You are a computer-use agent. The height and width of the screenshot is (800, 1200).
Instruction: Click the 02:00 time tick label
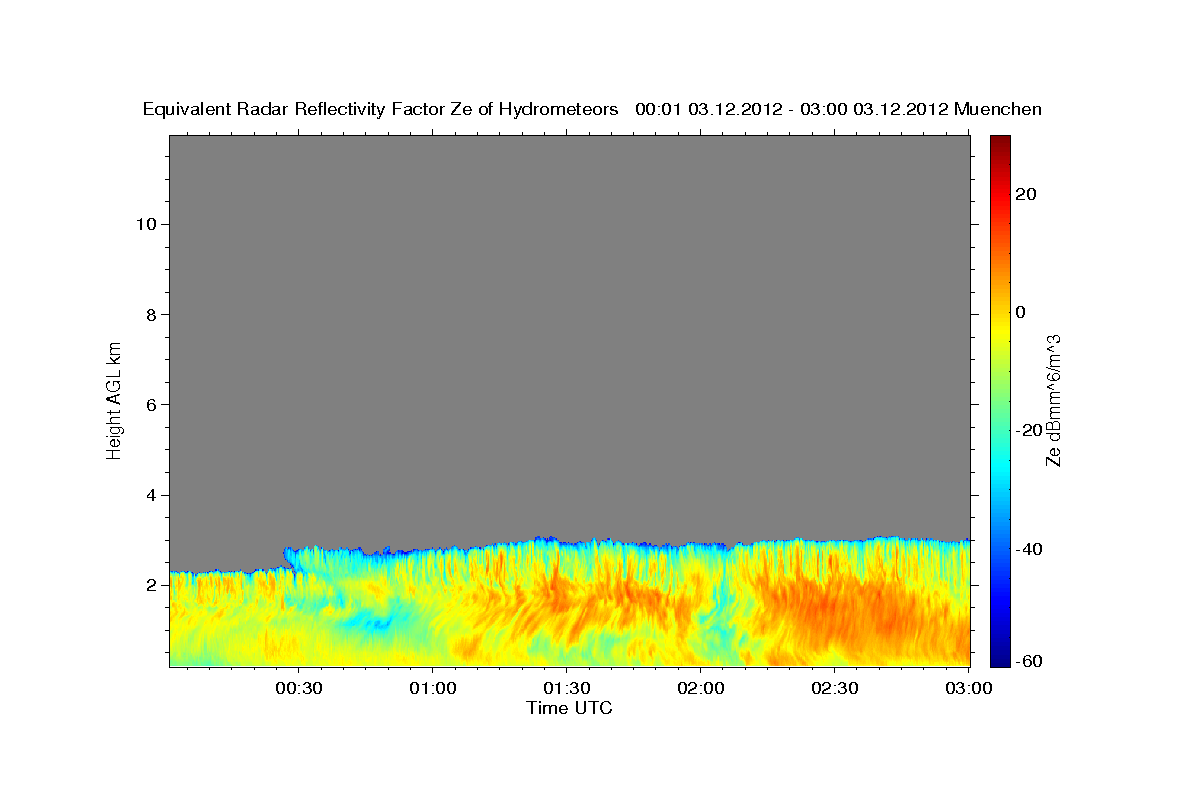[x=700, y=689]
